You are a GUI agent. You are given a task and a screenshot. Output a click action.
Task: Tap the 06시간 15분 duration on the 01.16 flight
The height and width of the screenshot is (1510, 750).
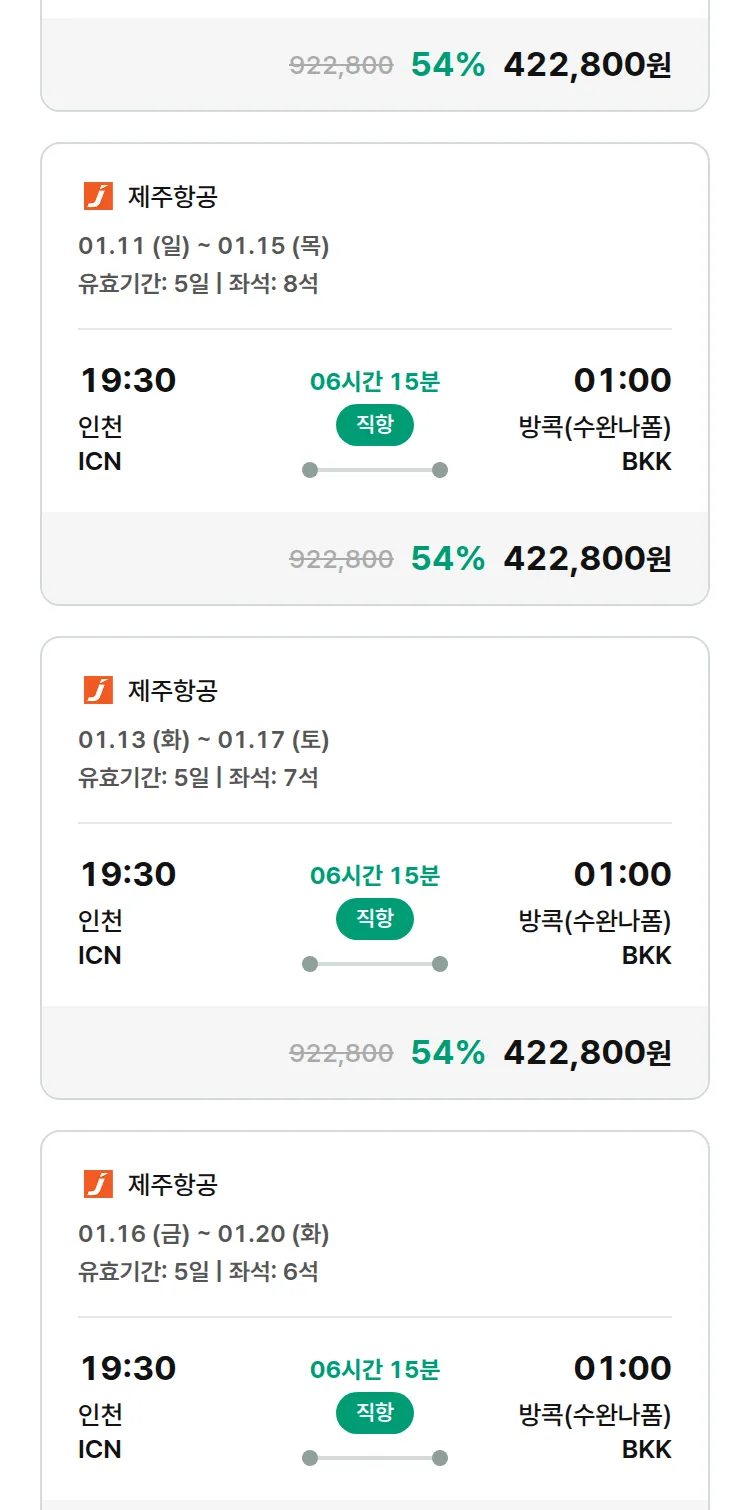coord(375,1369)
